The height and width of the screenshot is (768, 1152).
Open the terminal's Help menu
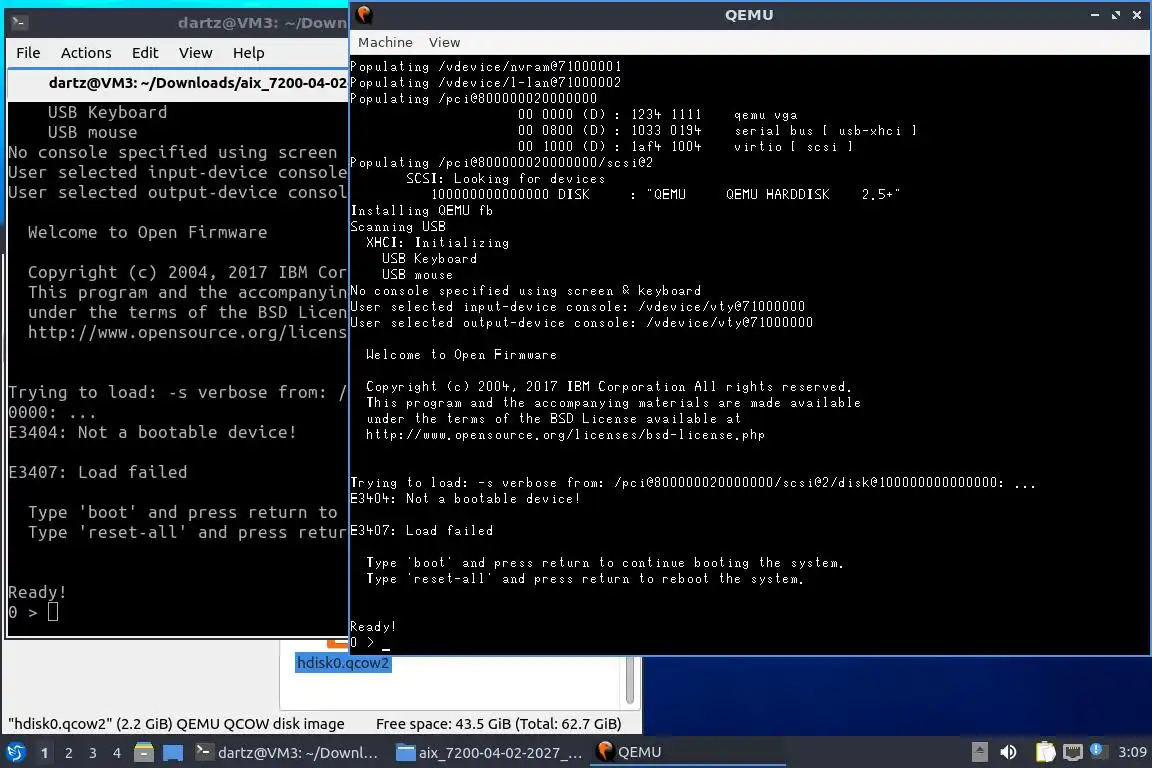click(248, 53)
